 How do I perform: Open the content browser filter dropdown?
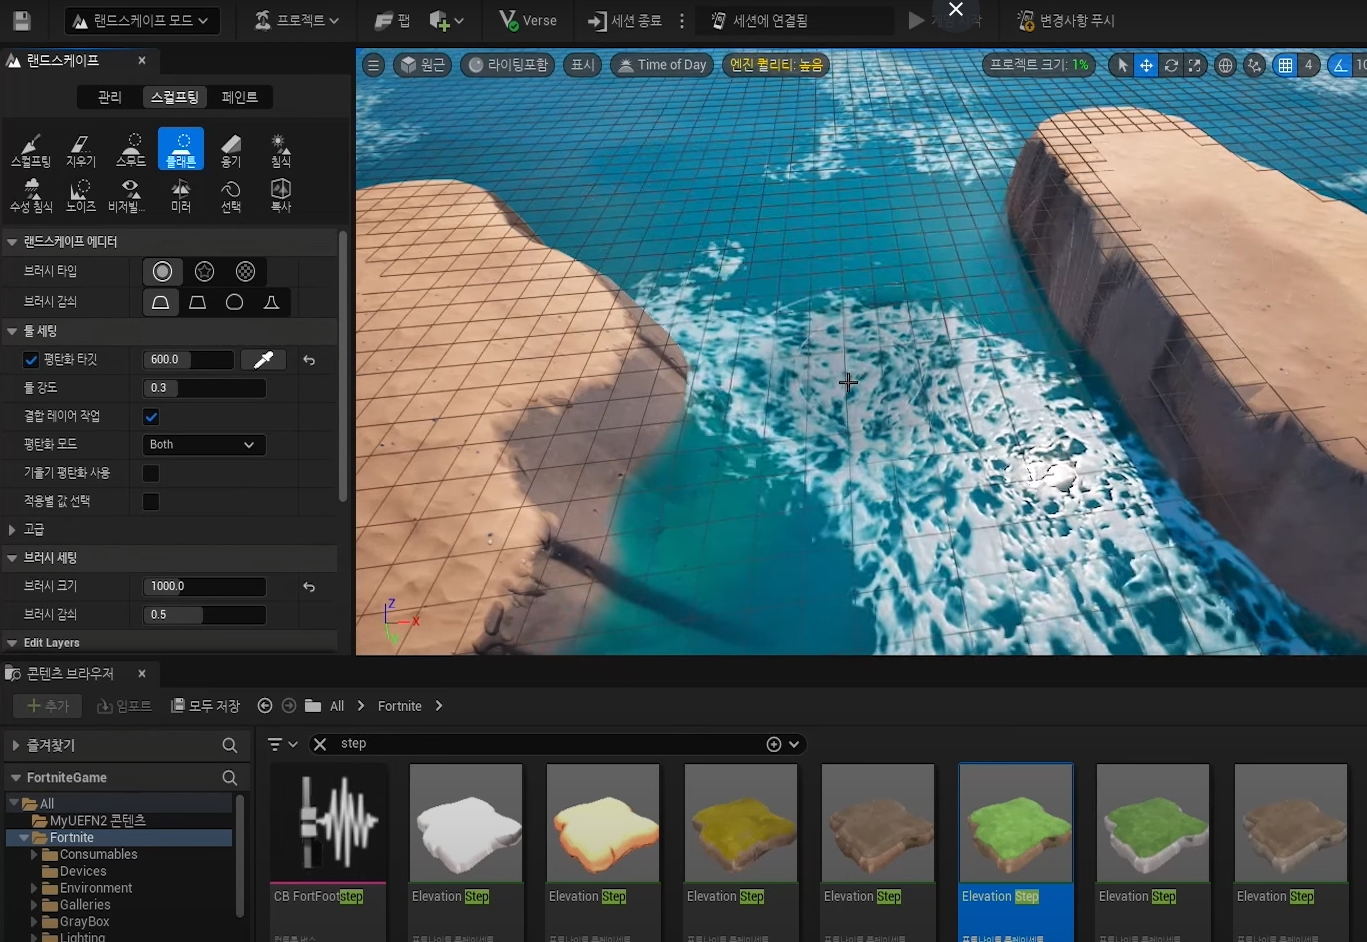[x=283, y=744]
